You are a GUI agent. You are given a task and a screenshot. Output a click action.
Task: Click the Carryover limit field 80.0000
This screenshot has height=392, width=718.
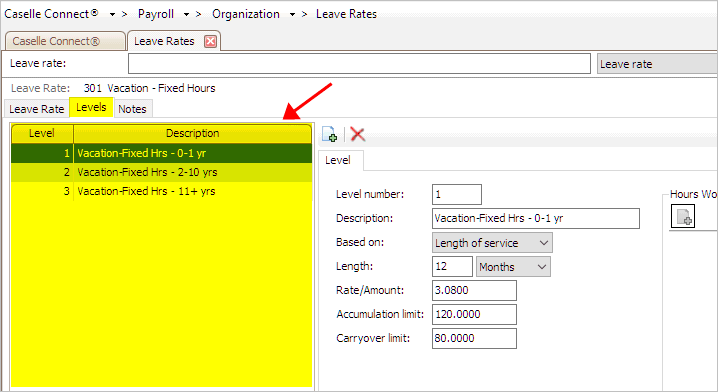[474, 338]
